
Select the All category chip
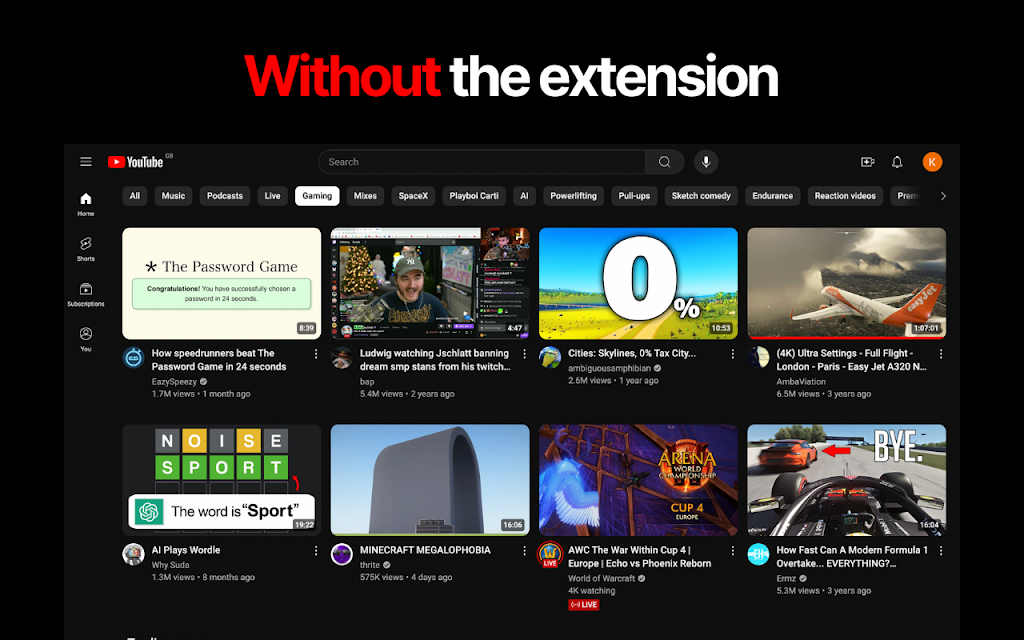135,196
